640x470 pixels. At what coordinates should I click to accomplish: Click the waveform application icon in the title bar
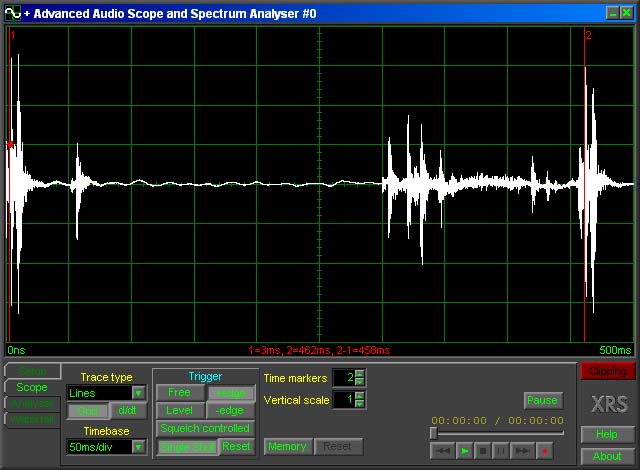pyautogui.click(x=13, y=13)
